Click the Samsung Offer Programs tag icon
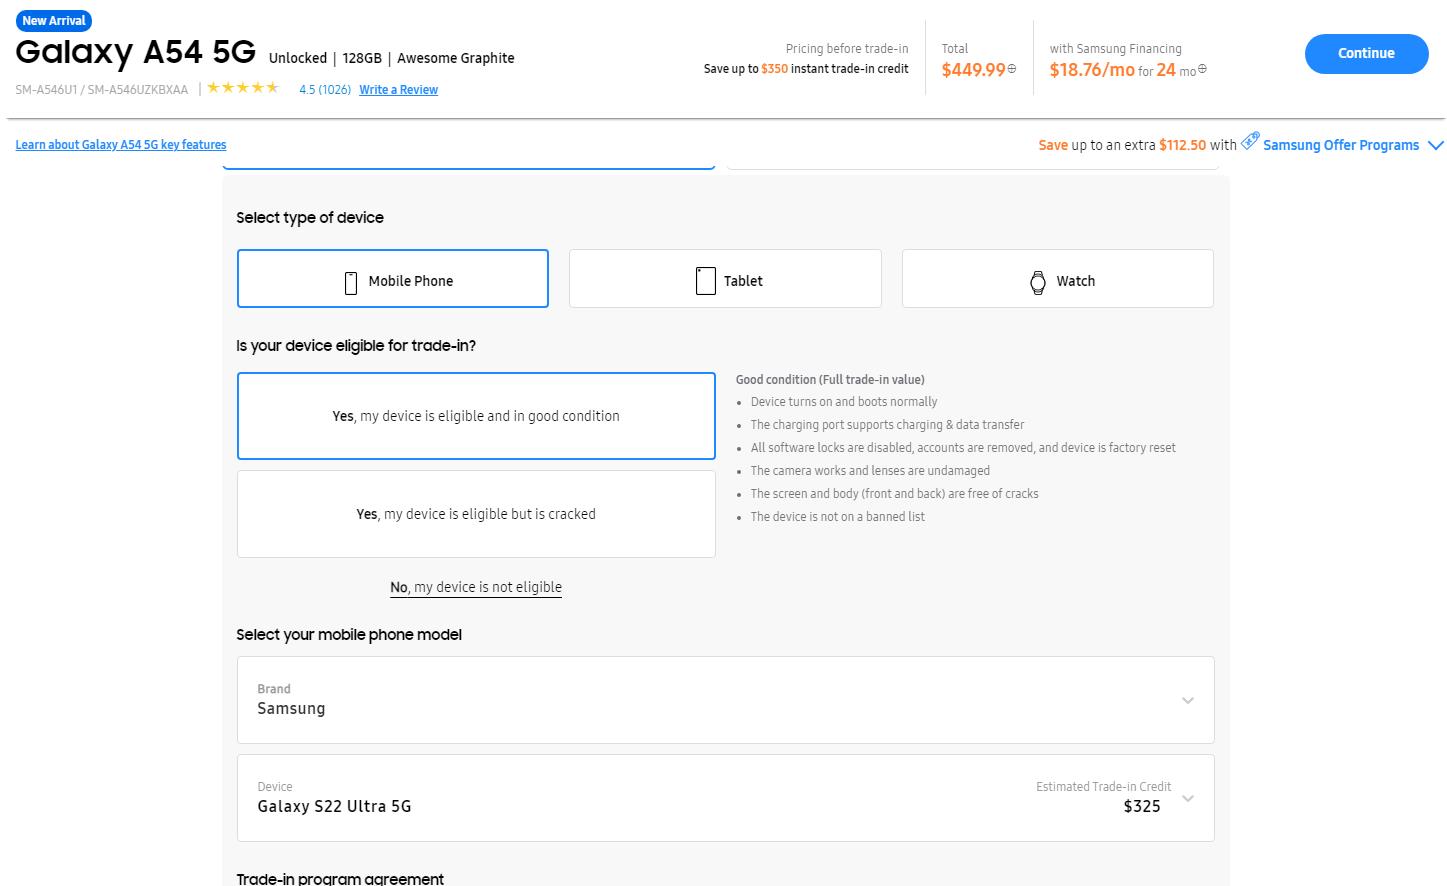Image resolution: width=1447 pixels, height=886 pixels. point(1250,142)
